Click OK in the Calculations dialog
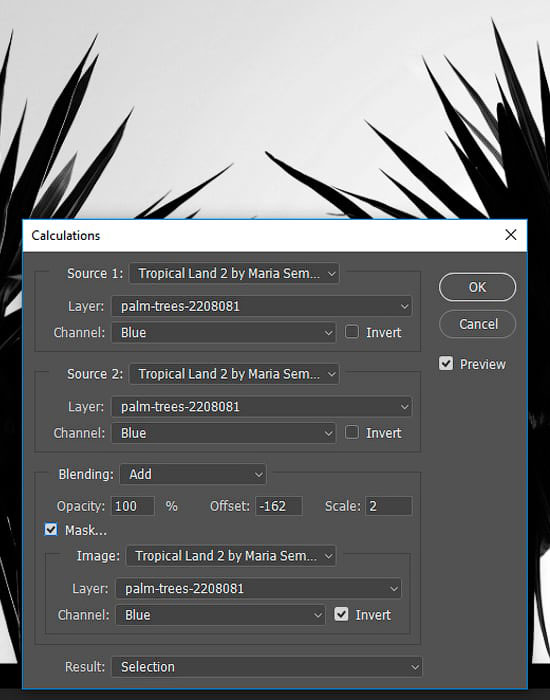 [x=477, y=287]
